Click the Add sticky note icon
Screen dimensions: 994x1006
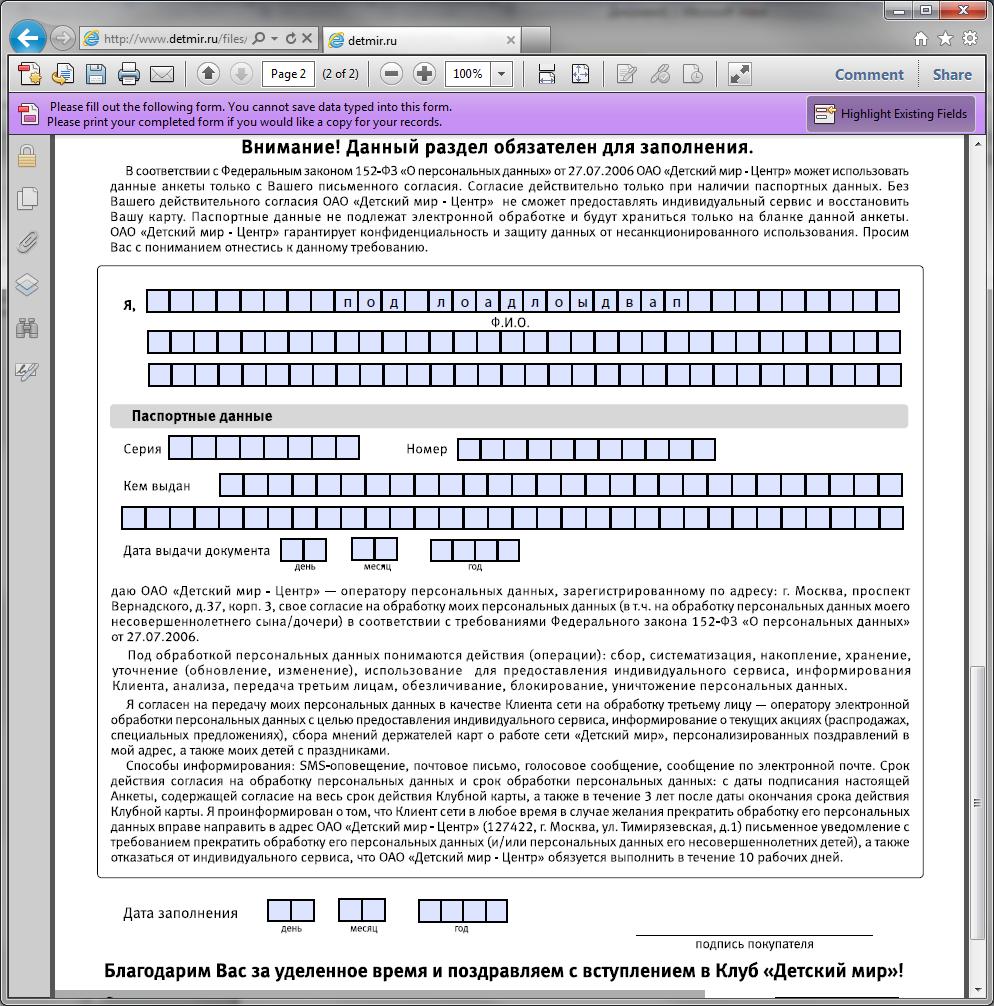tap(626, 74)
